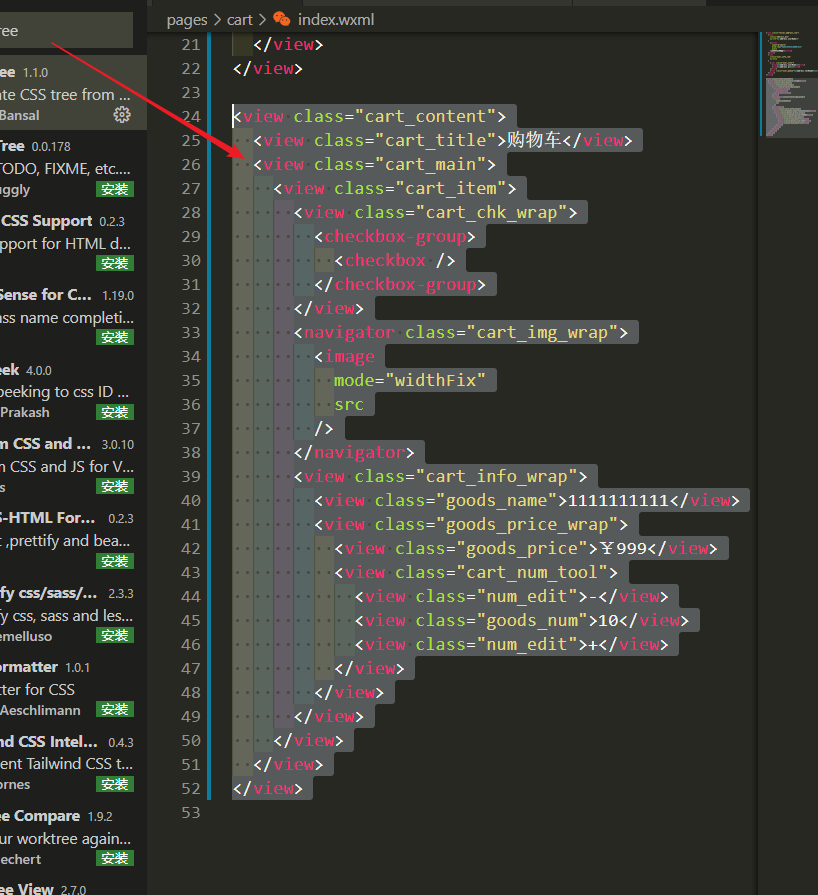Viewport: 818px width, 895px height.
Task: Focus the extensions search box
Action: coord(66,30)
